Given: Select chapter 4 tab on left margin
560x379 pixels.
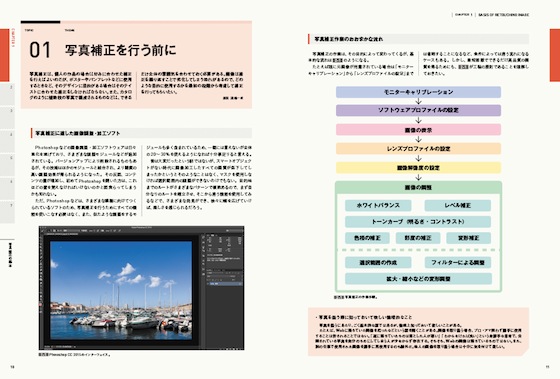Looking at the screenshot, I should pos(7,141).
